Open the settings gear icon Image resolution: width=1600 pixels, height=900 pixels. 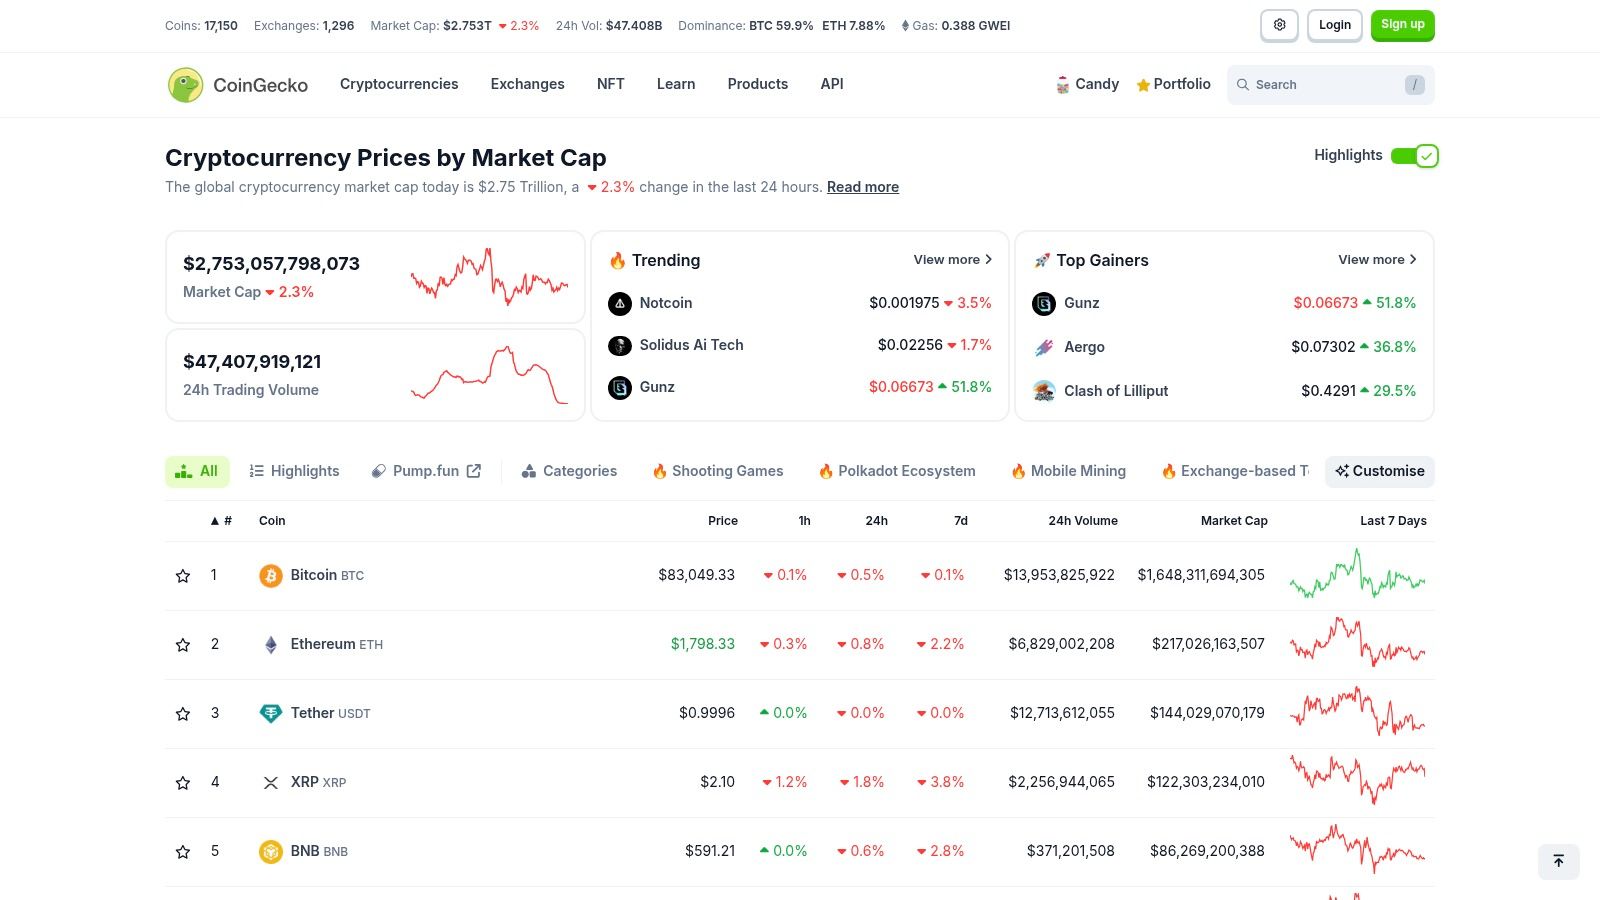tap(1279, 26)
